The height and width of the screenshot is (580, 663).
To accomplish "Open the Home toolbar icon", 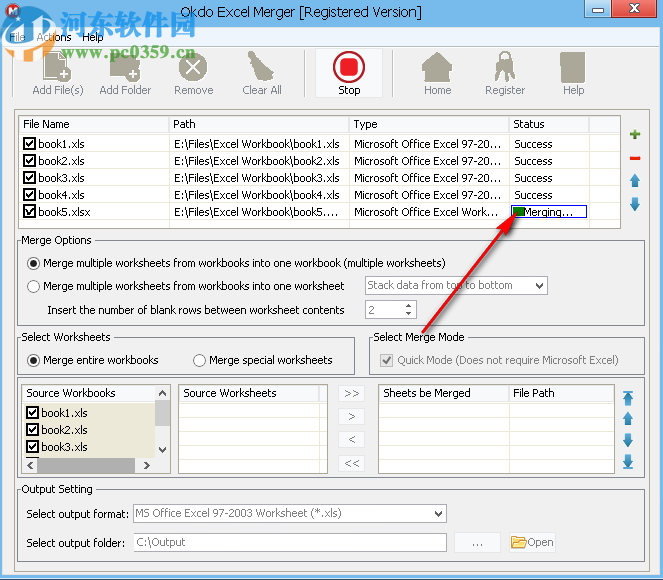I will click(437, 73).
